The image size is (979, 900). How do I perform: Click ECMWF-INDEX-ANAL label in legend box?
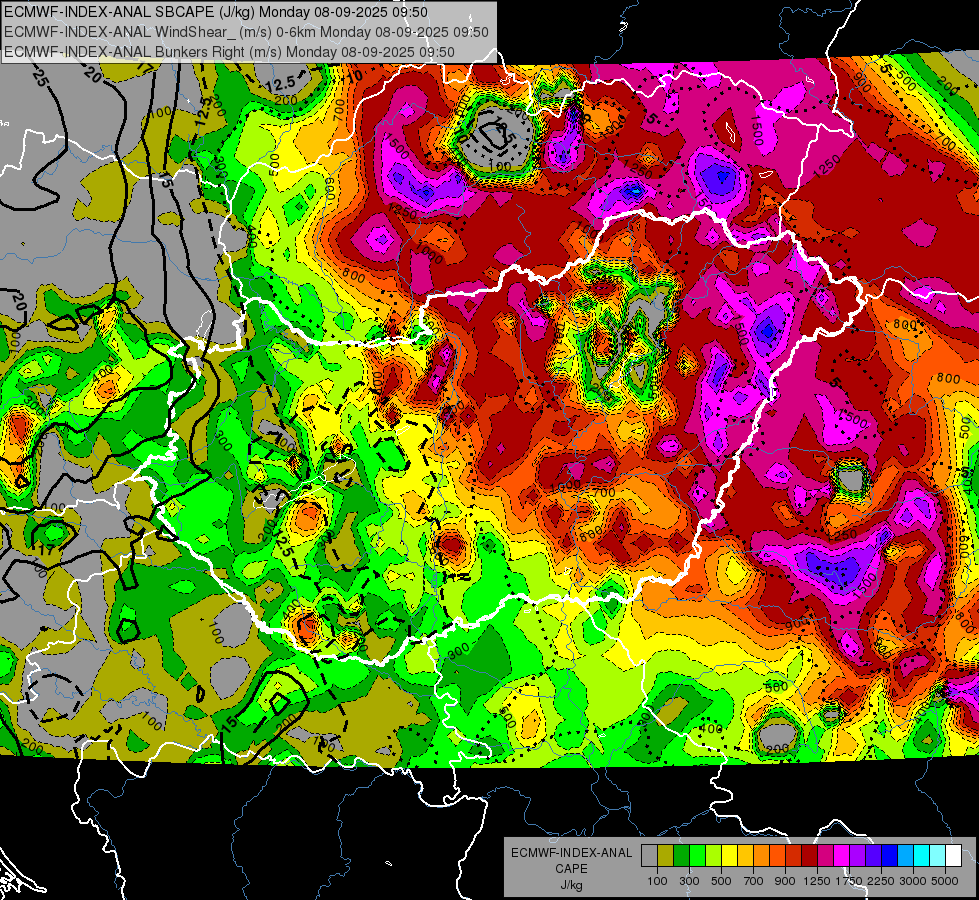point(571,853)
